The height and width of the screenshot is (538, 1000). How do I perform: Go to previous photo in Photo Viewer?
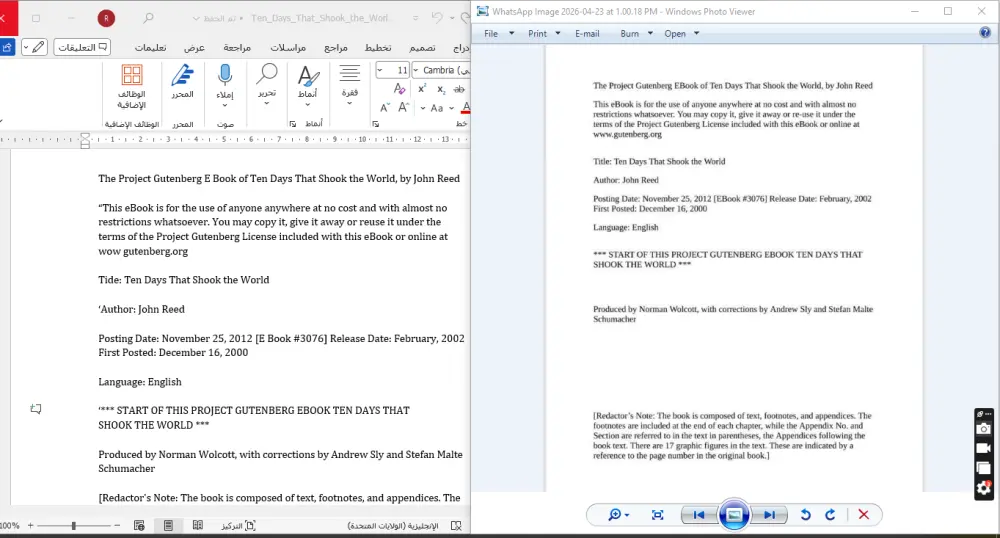[x=699, y=515]
